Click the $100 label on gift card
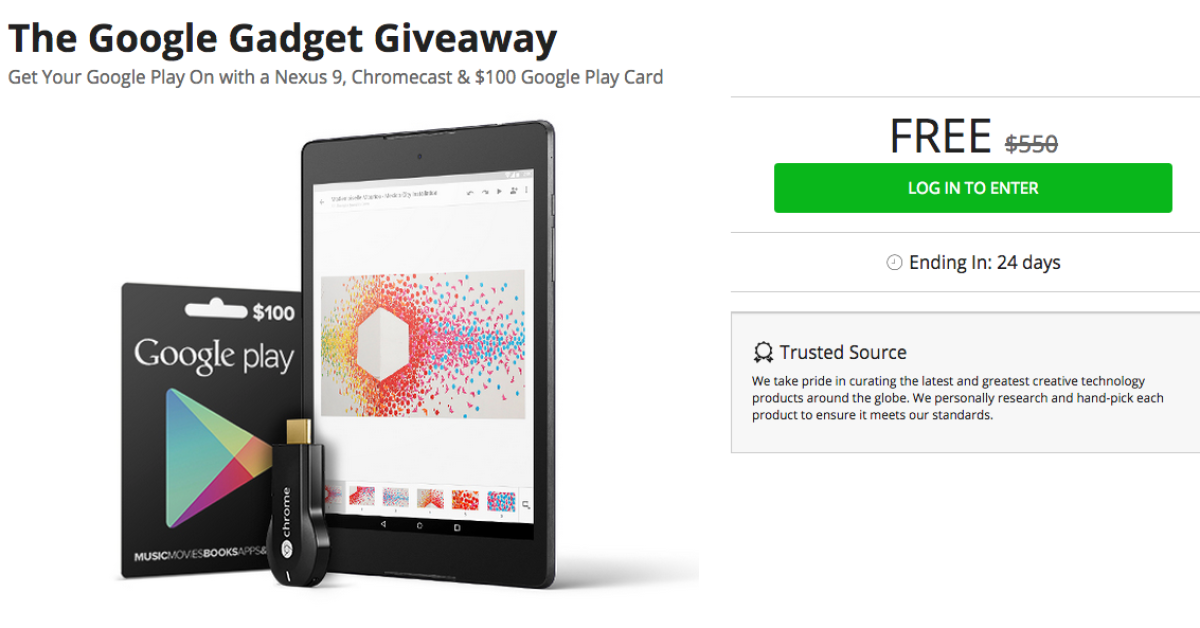 (x=273, y=313)
